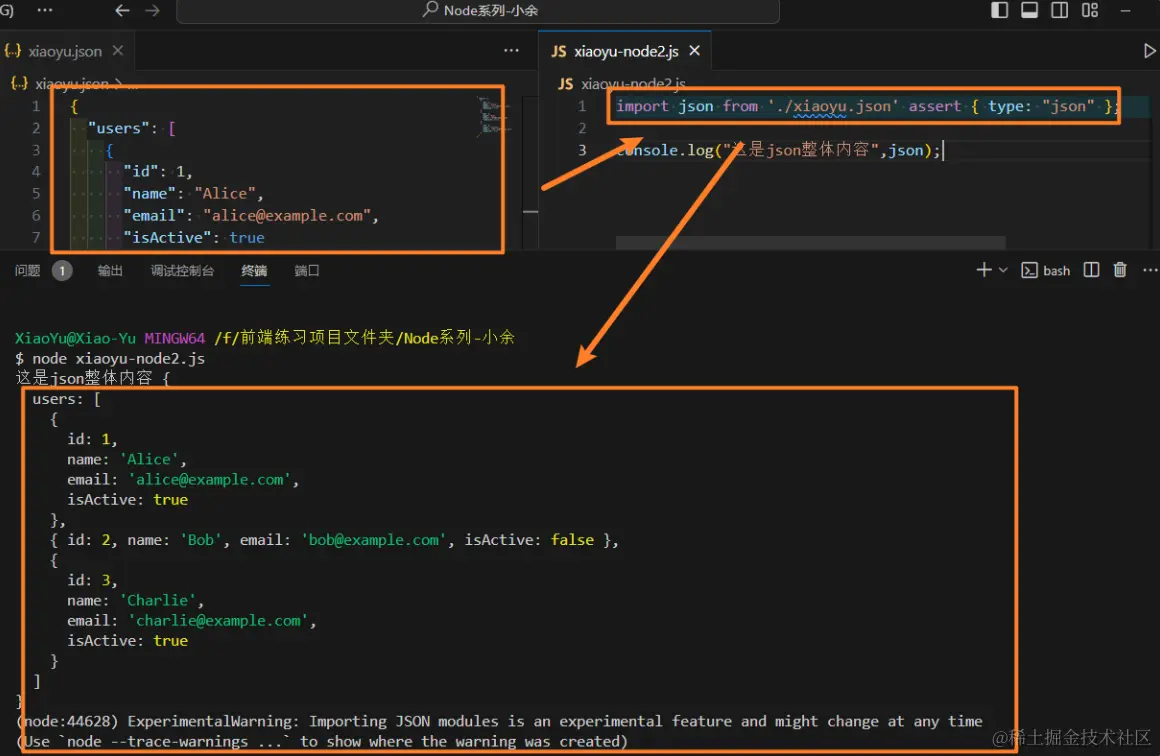Kill terminal with trash icon
The width and height of the screenshot is (1160, 756).
tap(1120, 270)
